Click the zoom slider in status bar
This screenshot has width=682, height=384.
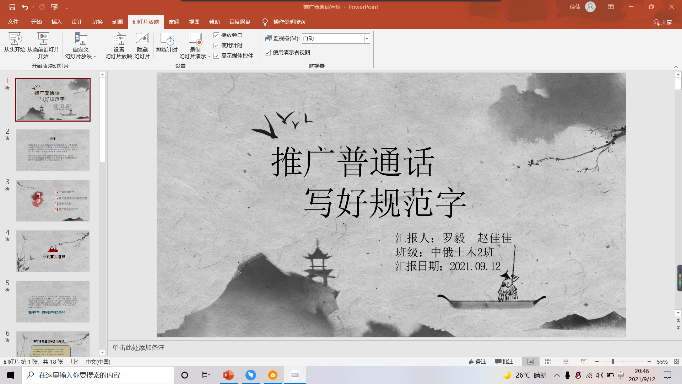[622, 361]
